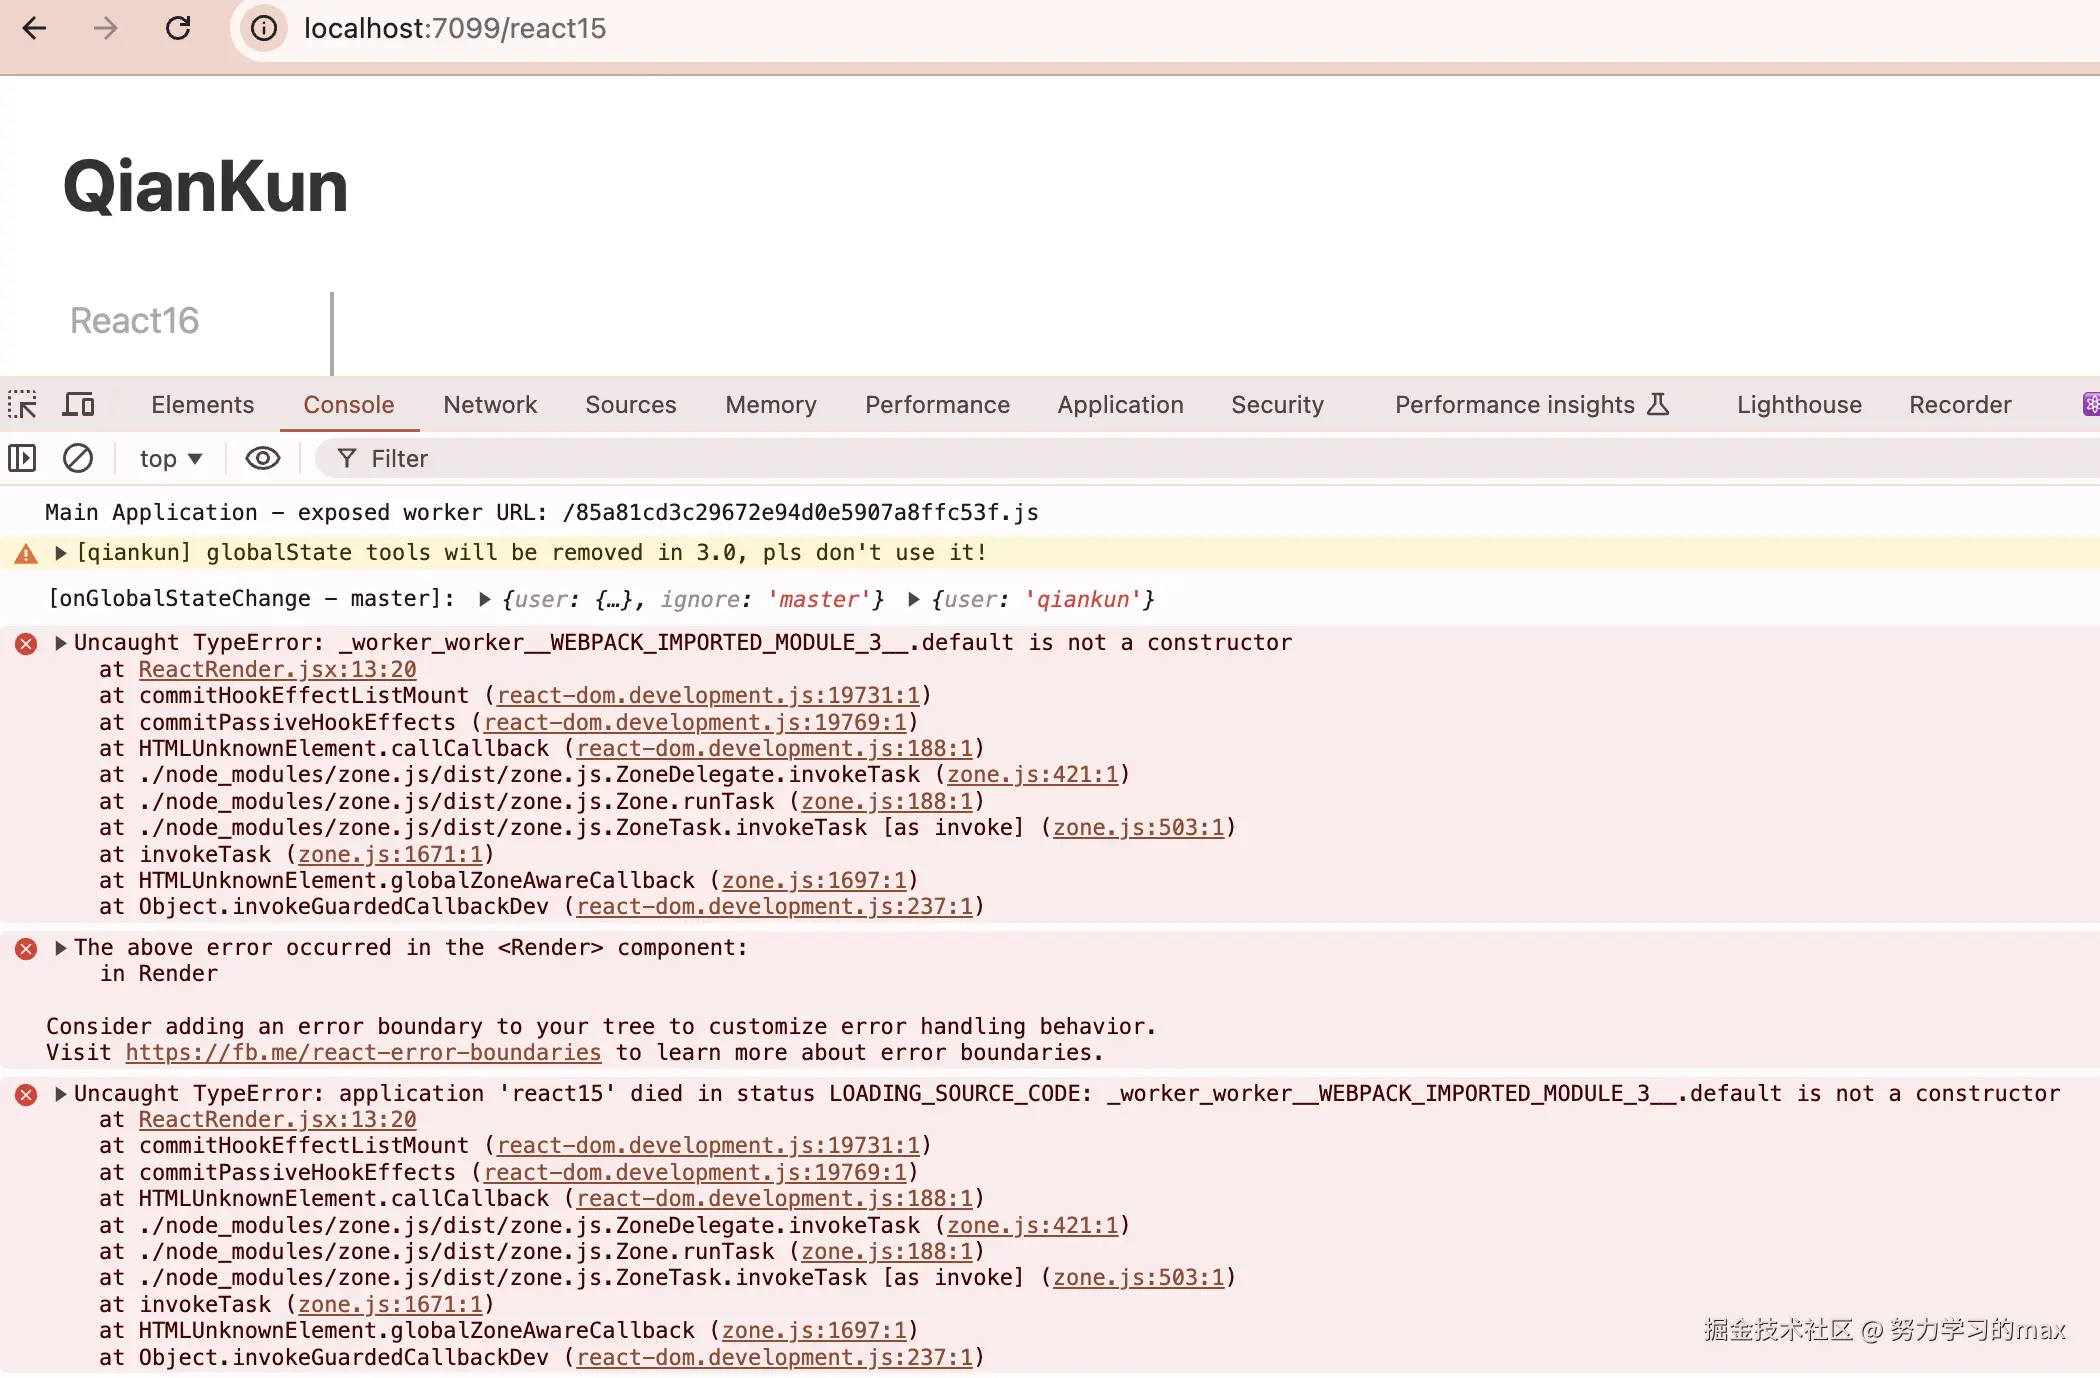Open the first ReactRender.jsx:13:20 link

coord(277,670)
